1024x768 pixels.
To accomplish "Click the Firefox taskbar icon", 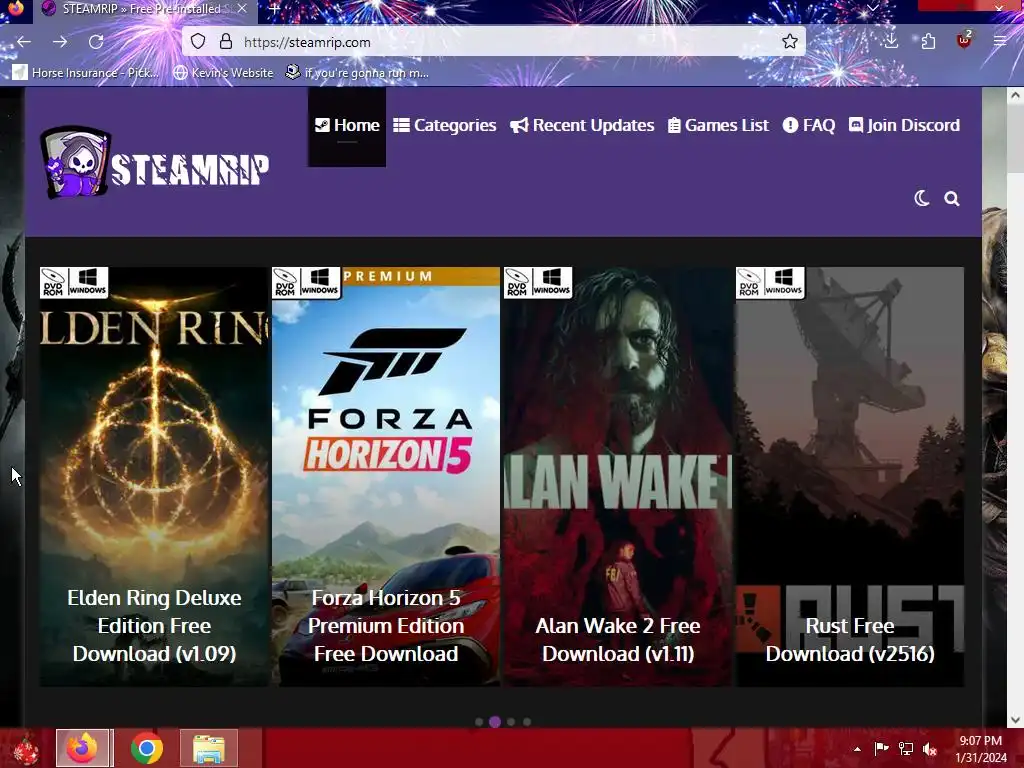I will pos(84,748).
